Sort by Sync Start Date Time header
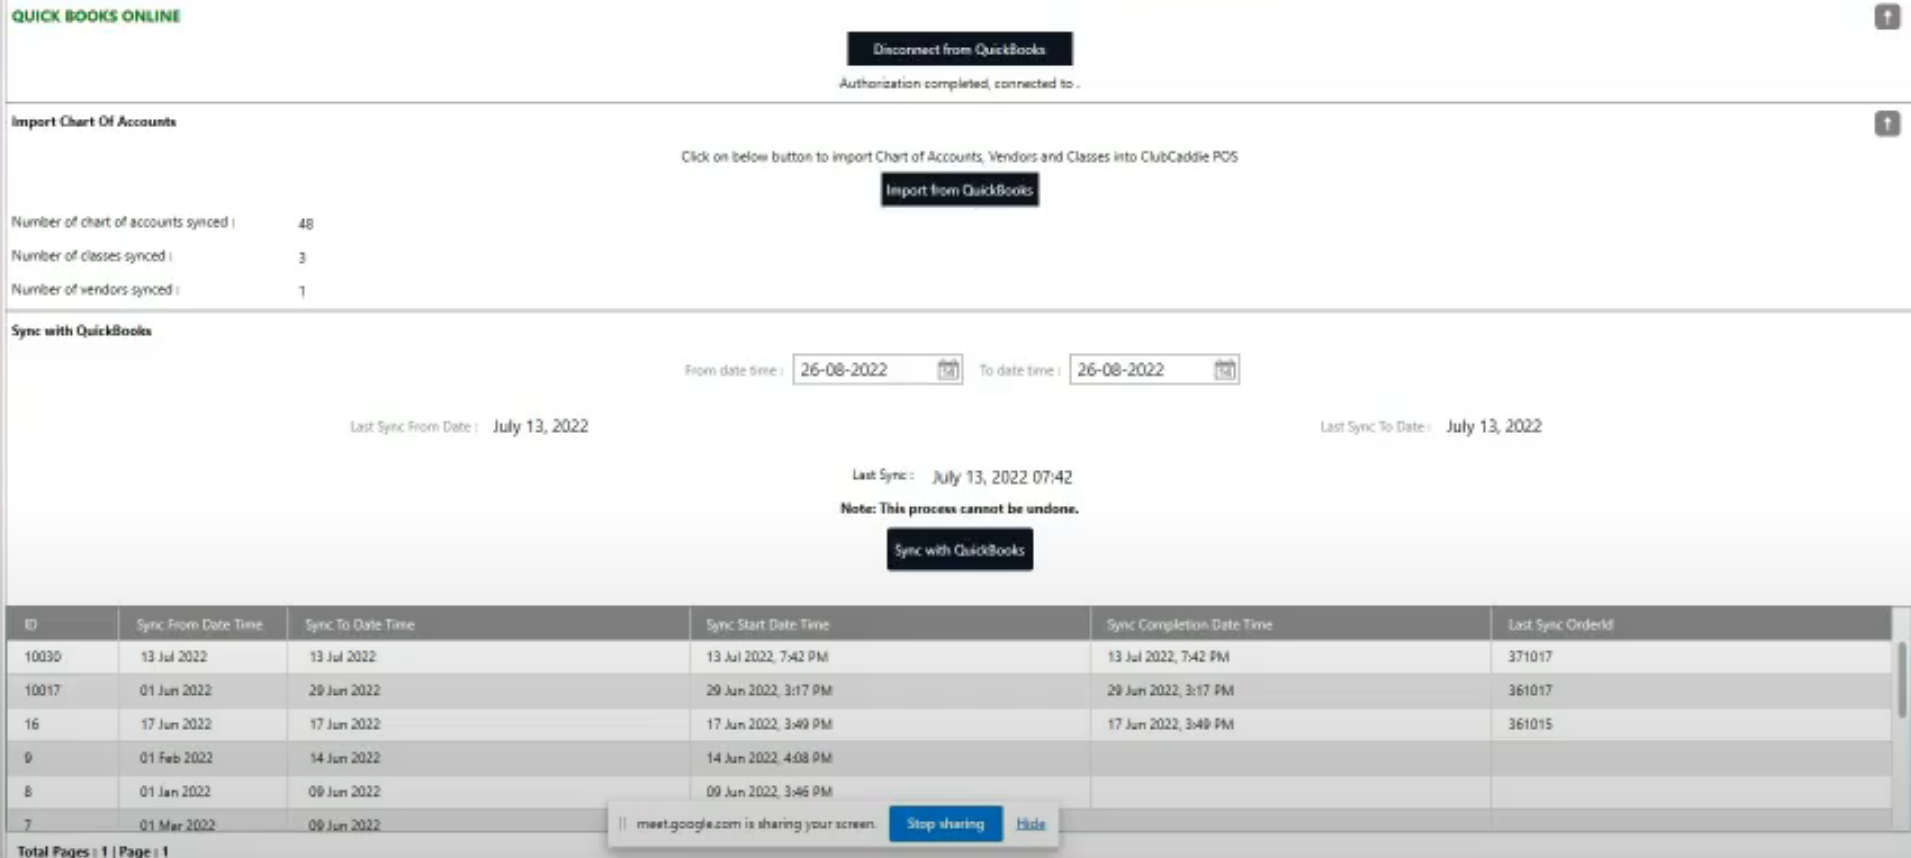The width and height of the screenshot is (1911, 858). click(890, 624)
